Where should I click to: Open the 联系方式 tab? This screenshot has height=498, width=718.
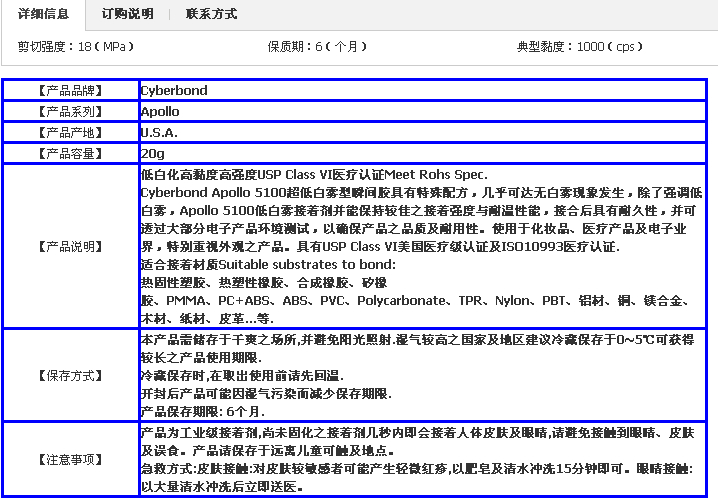(212, 14)
